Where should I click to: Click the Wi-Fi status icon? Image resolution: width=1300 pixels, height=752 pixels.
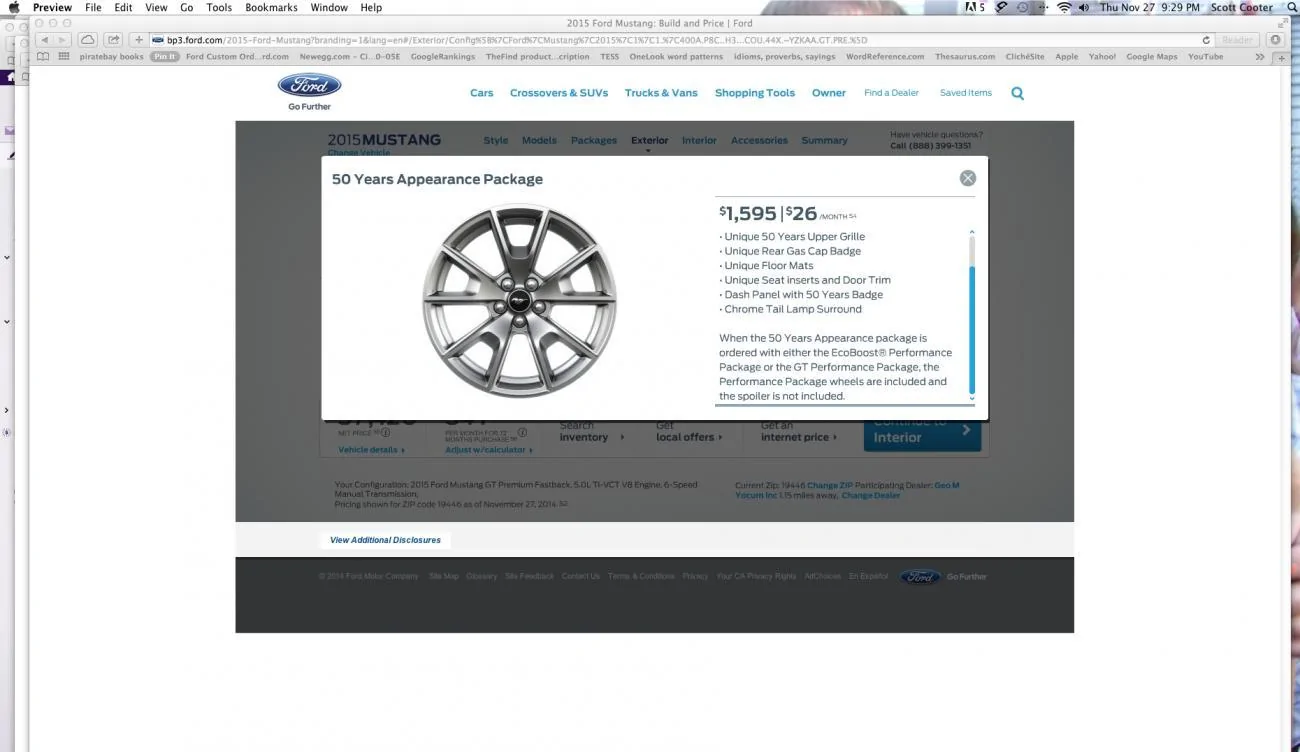click(1063, 7)
